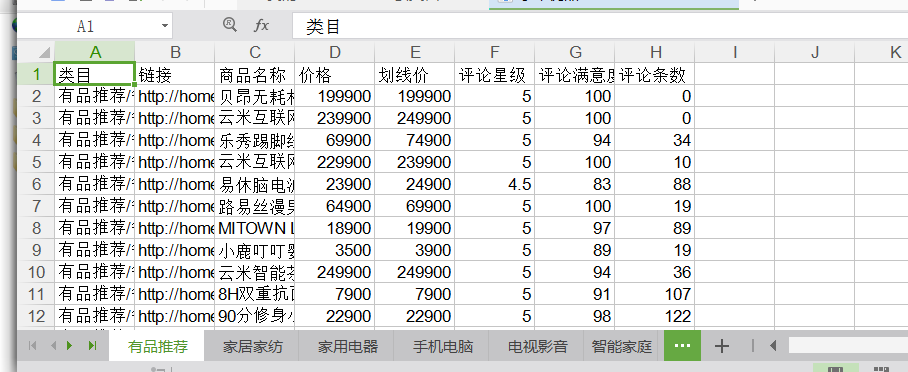This screenshot has width=908, height=372.
Task: Select the 23900 price cell
Action: [335, 184]
